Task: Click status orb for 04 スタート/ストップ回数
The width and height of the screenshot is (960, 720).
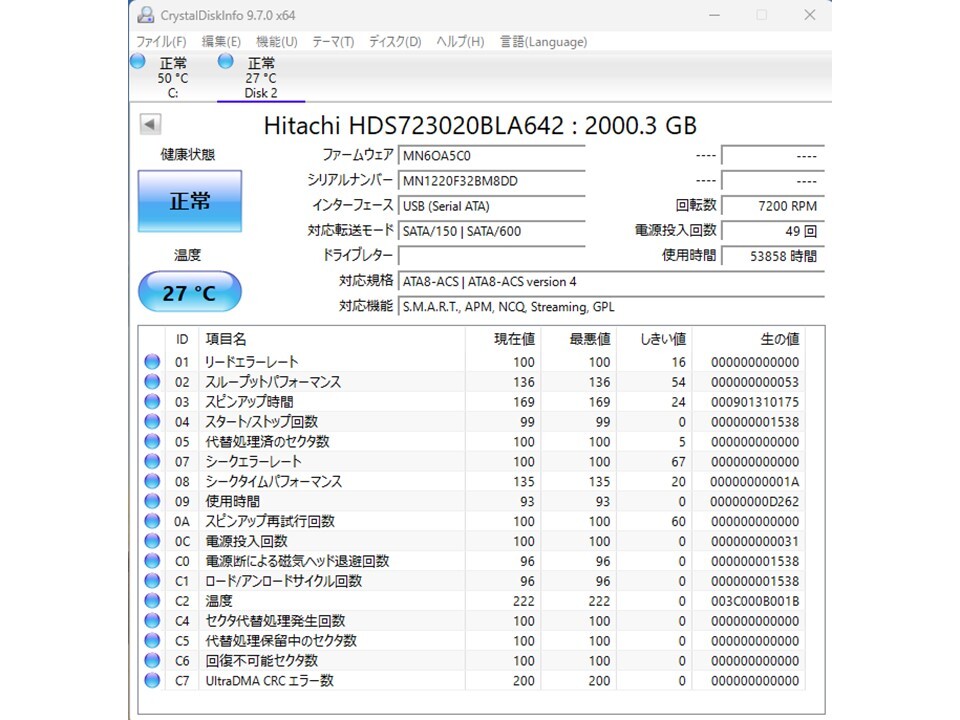Action: point(152,421)
